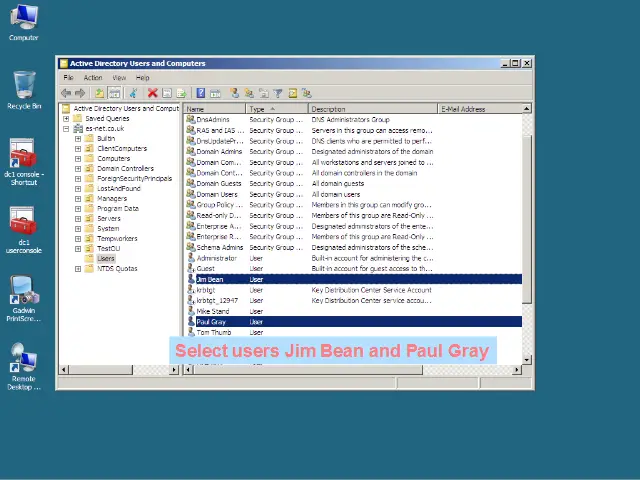This screenshot has height=480, width=640.
Task: Collapse the es-net.co.uk domain node
Action: 66,128
